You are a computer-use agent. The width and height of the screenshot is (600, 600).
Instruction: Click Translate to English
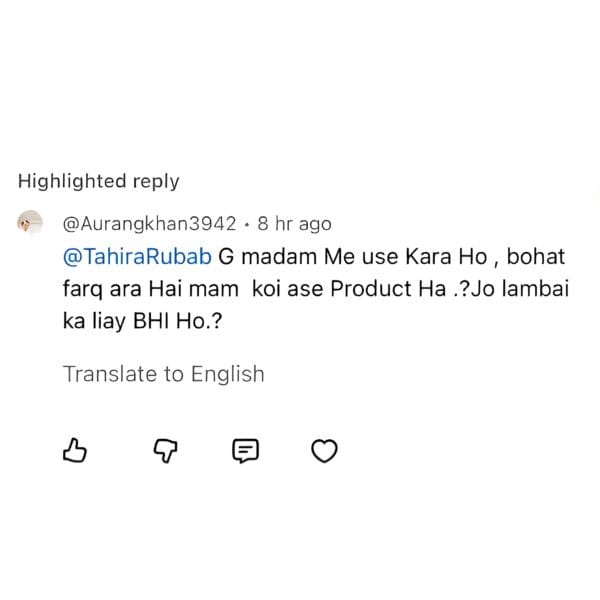(x=163, y=374)
